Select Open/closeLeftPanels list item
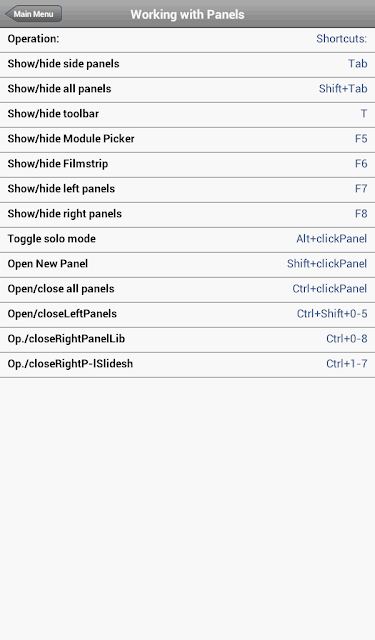 tap(187, 314)
